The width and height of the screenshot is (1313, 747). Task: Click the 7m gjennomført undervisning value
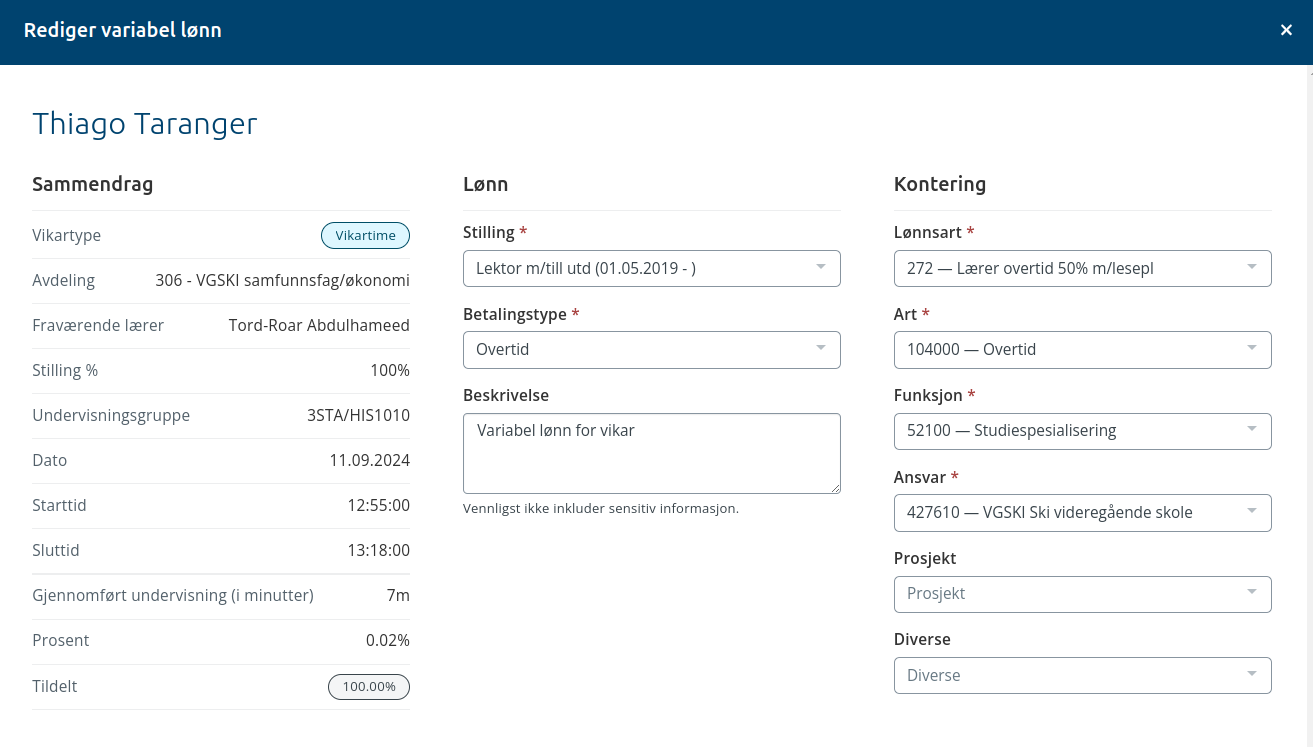[398, 596]
